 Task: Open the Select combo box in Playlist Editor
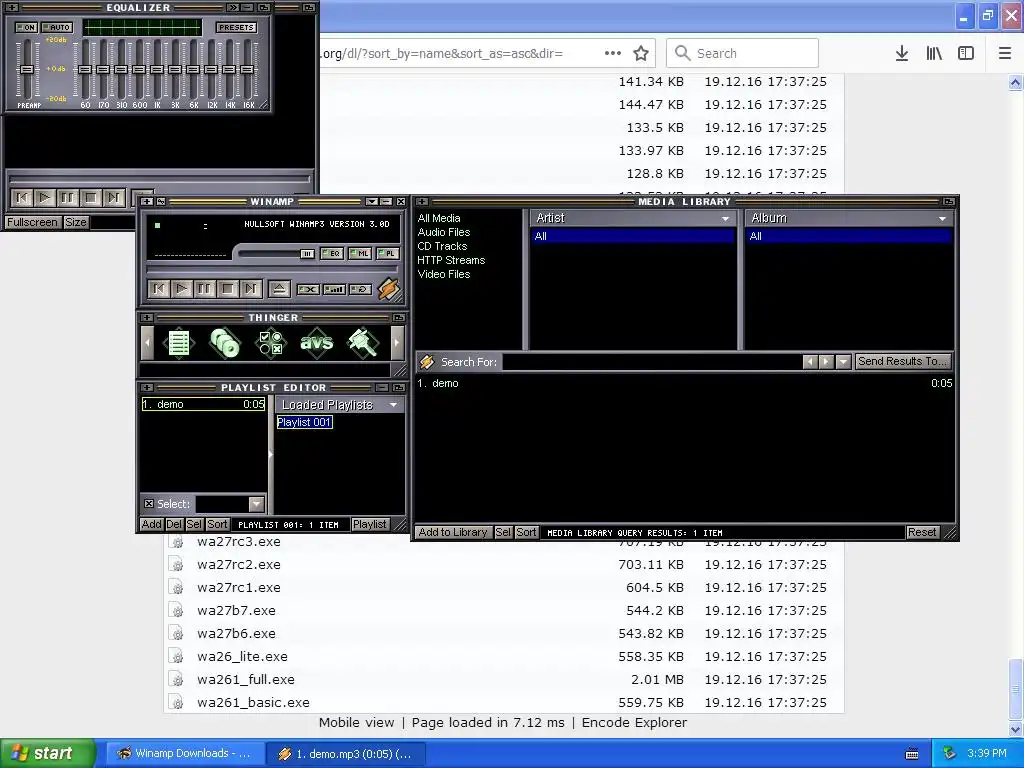point(256,504)
